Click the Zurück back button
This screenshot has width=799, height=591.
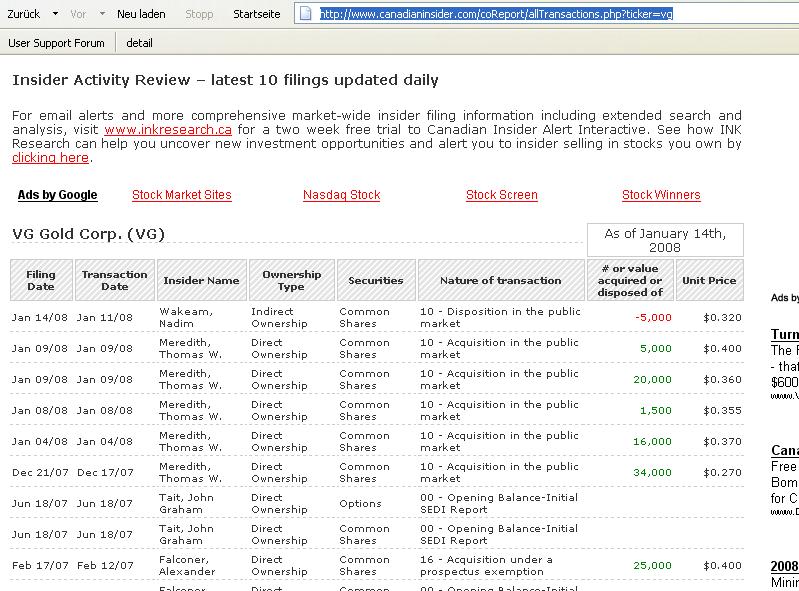coord(23,14)
